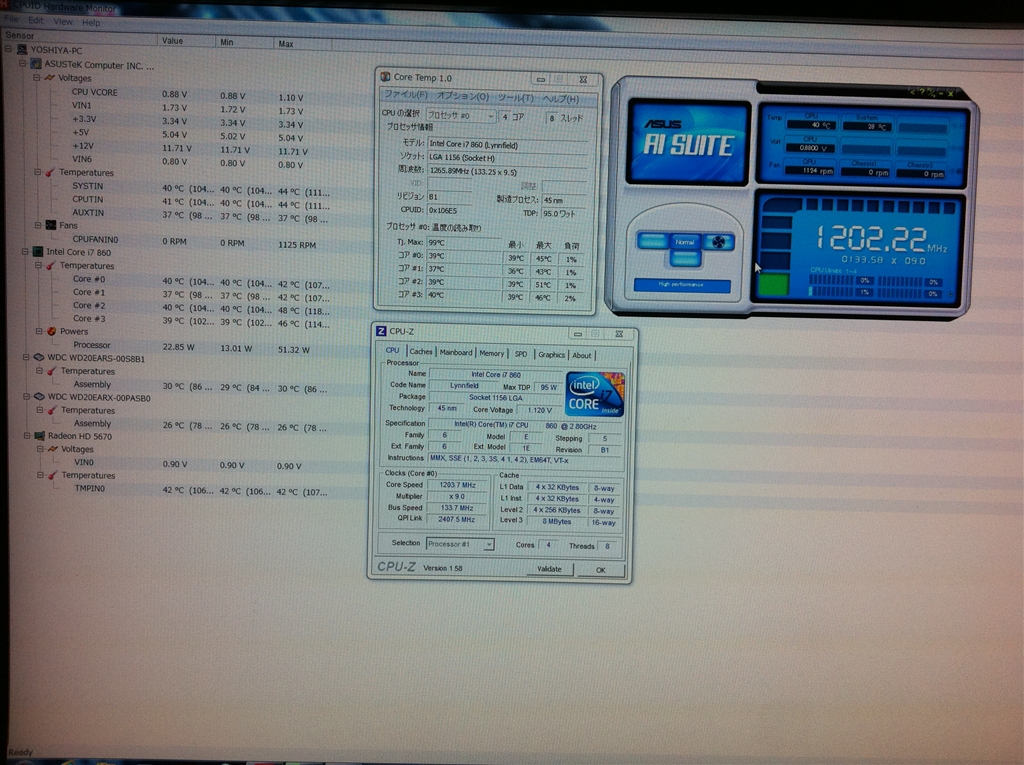Click the motherboard icon beside ASUSTeK Computer INC.
This screenshot has width=1024, height=765.
point(36,64)
